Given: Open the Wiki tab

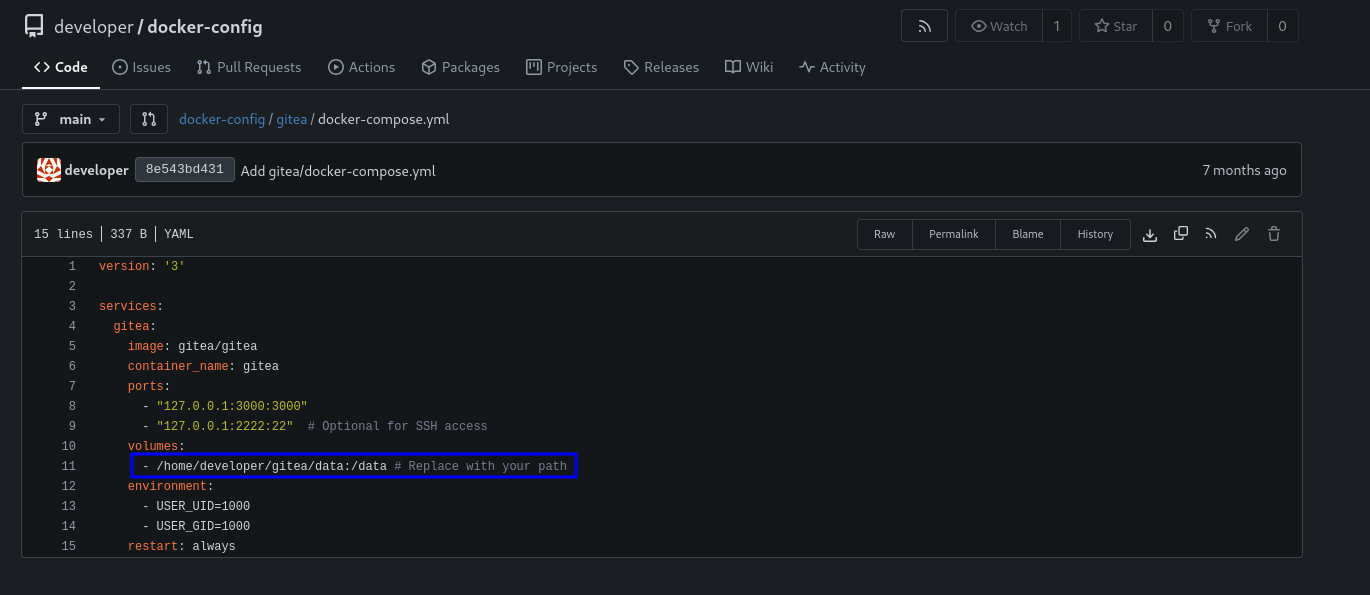Looking at the screenshot, I should [749, 67].
